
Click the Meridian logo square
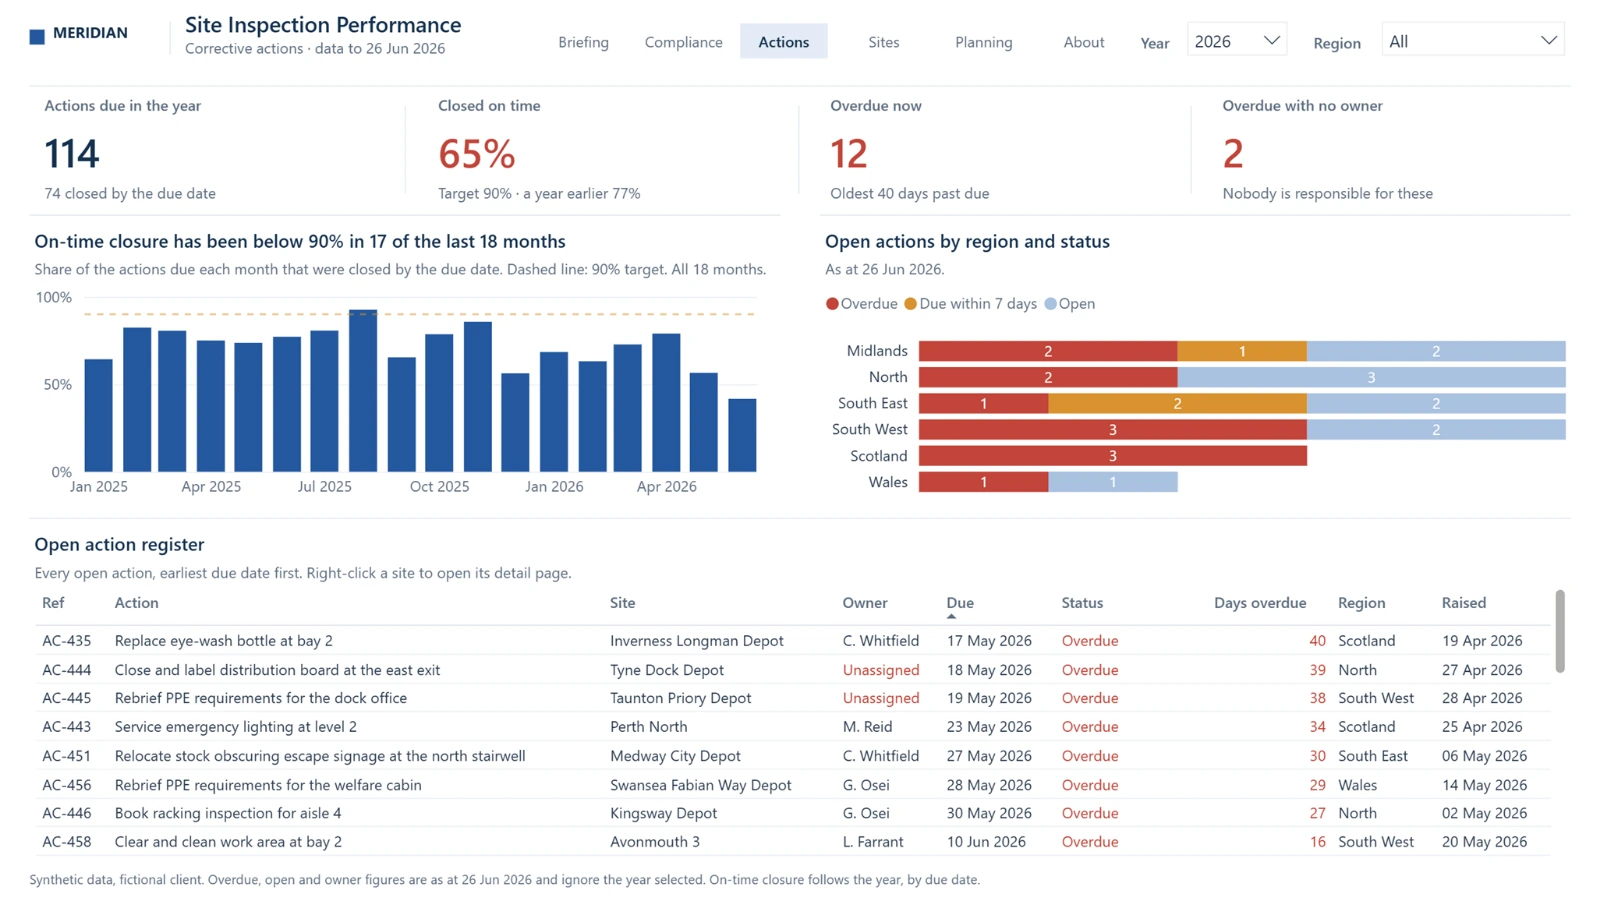coord(37,37)
